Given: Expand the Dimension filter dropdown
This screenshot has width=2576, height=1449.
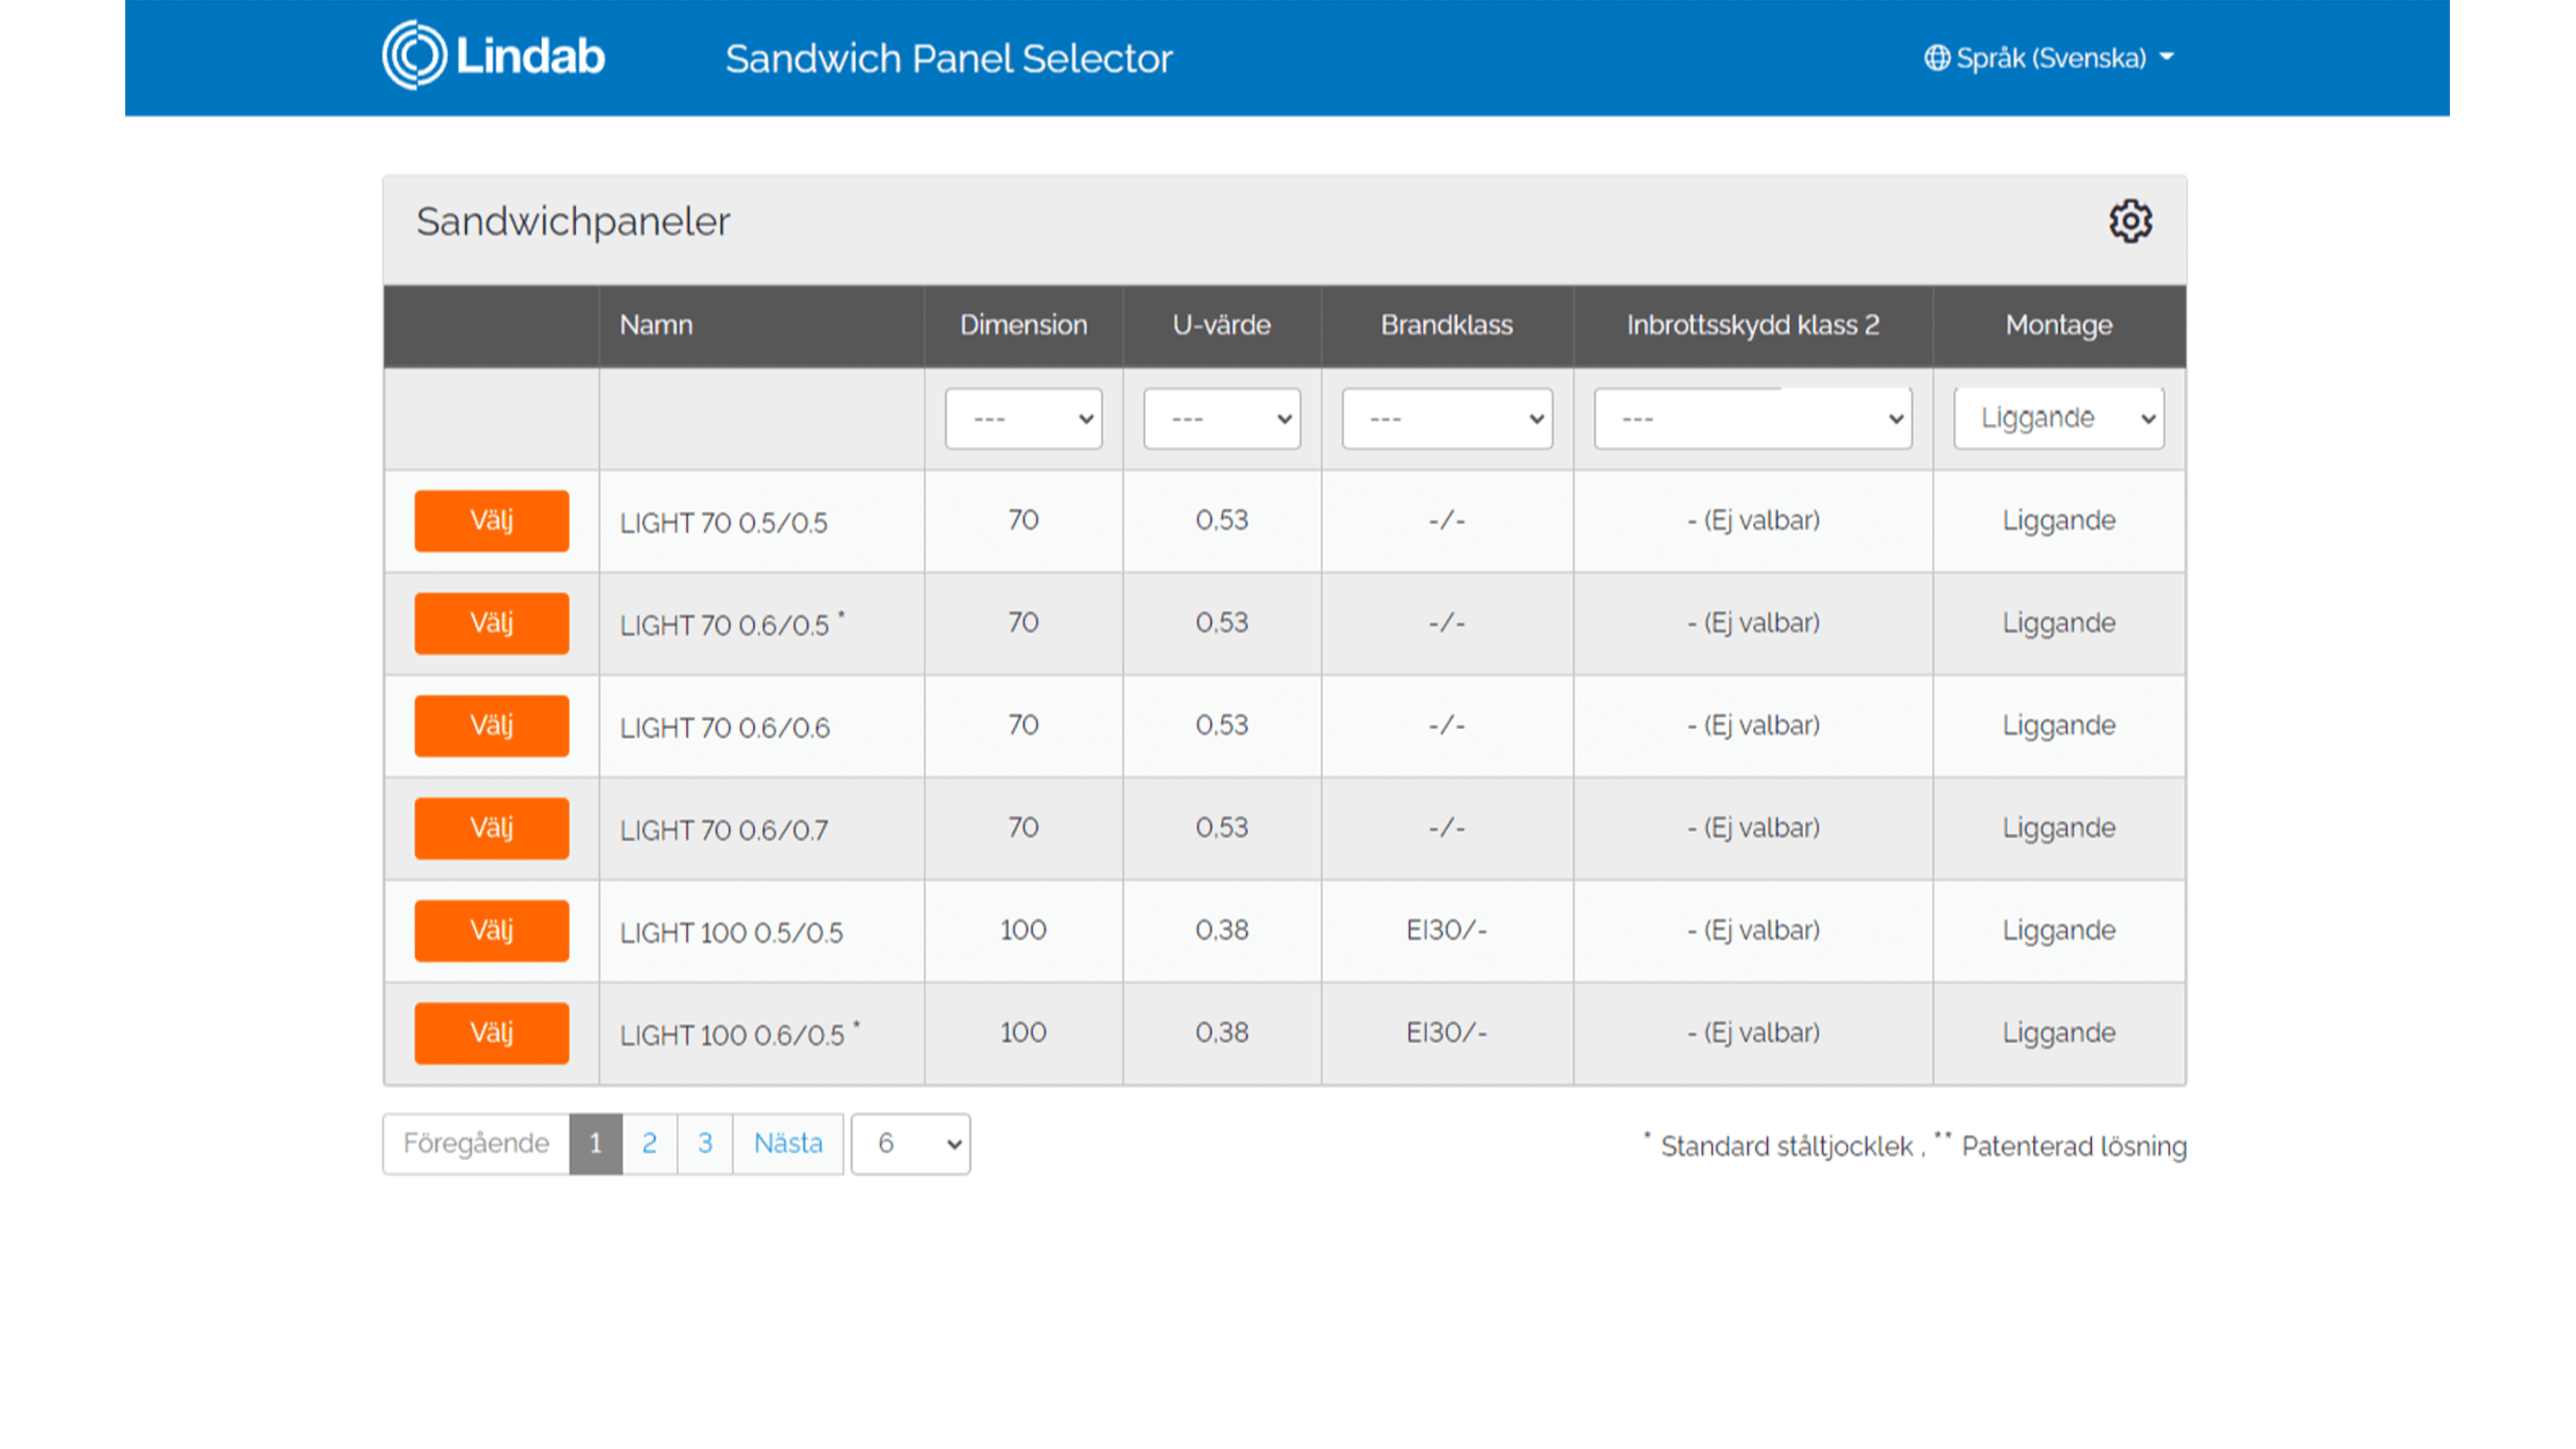Looking at the screenshot, I should click(1023, 418).
